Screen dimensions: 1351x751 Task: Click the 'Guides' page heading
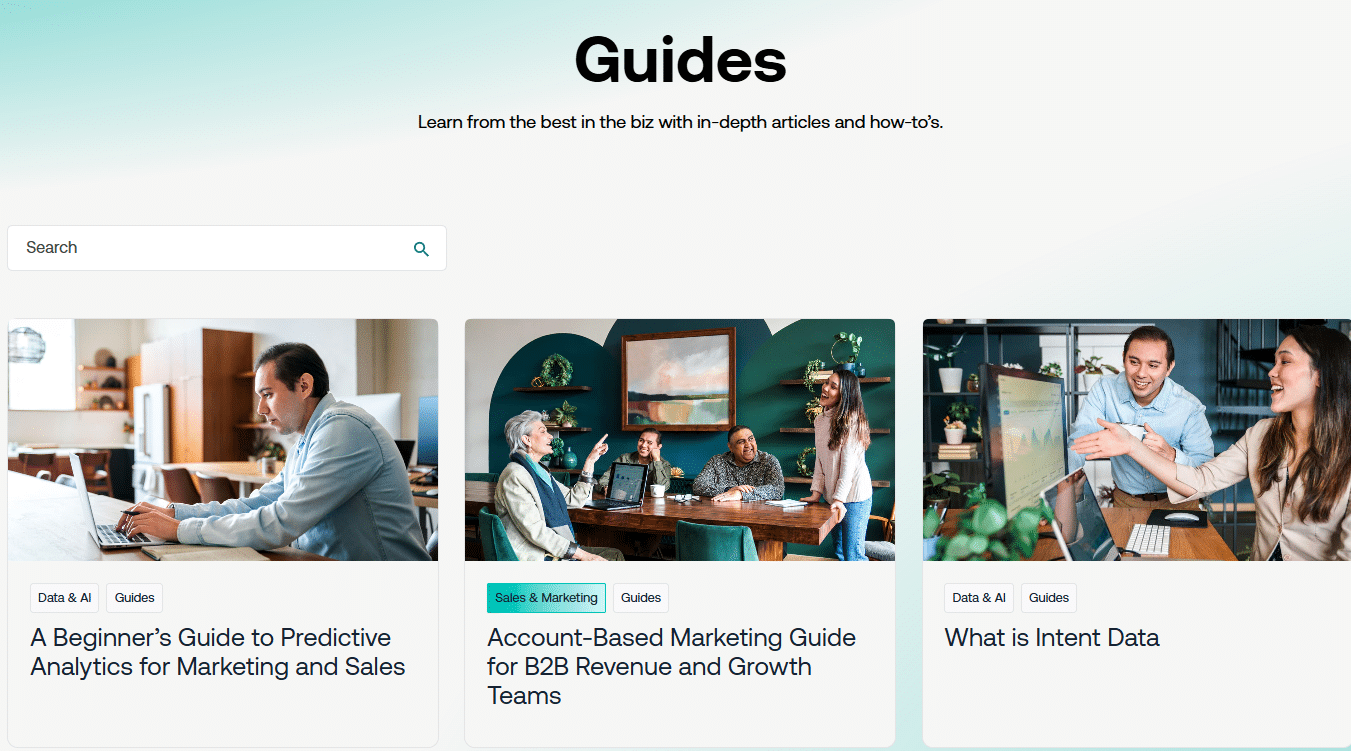679,60
